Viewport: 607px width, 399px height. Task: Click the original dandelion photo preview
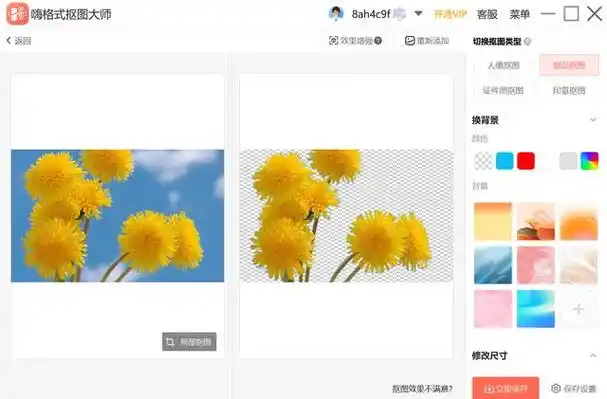tap(117, 216)
